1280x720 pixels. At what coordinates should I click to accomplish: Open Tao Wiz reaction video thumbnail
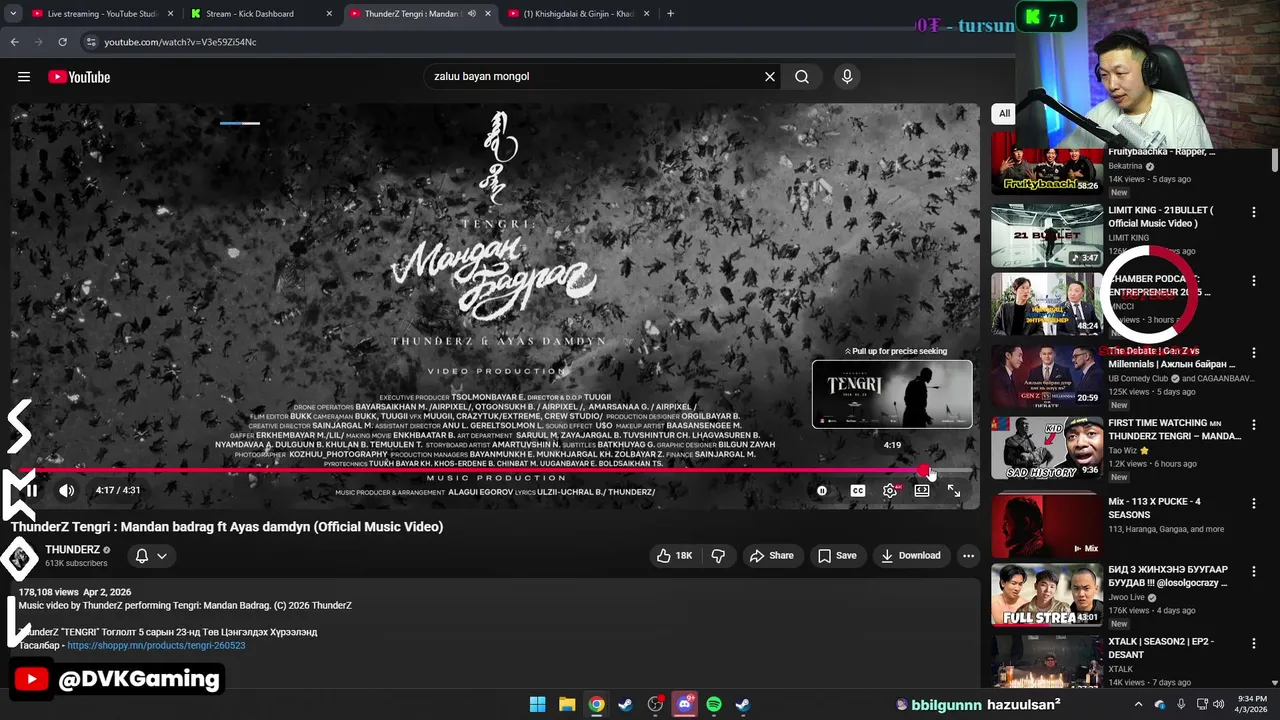[1047, 447]
